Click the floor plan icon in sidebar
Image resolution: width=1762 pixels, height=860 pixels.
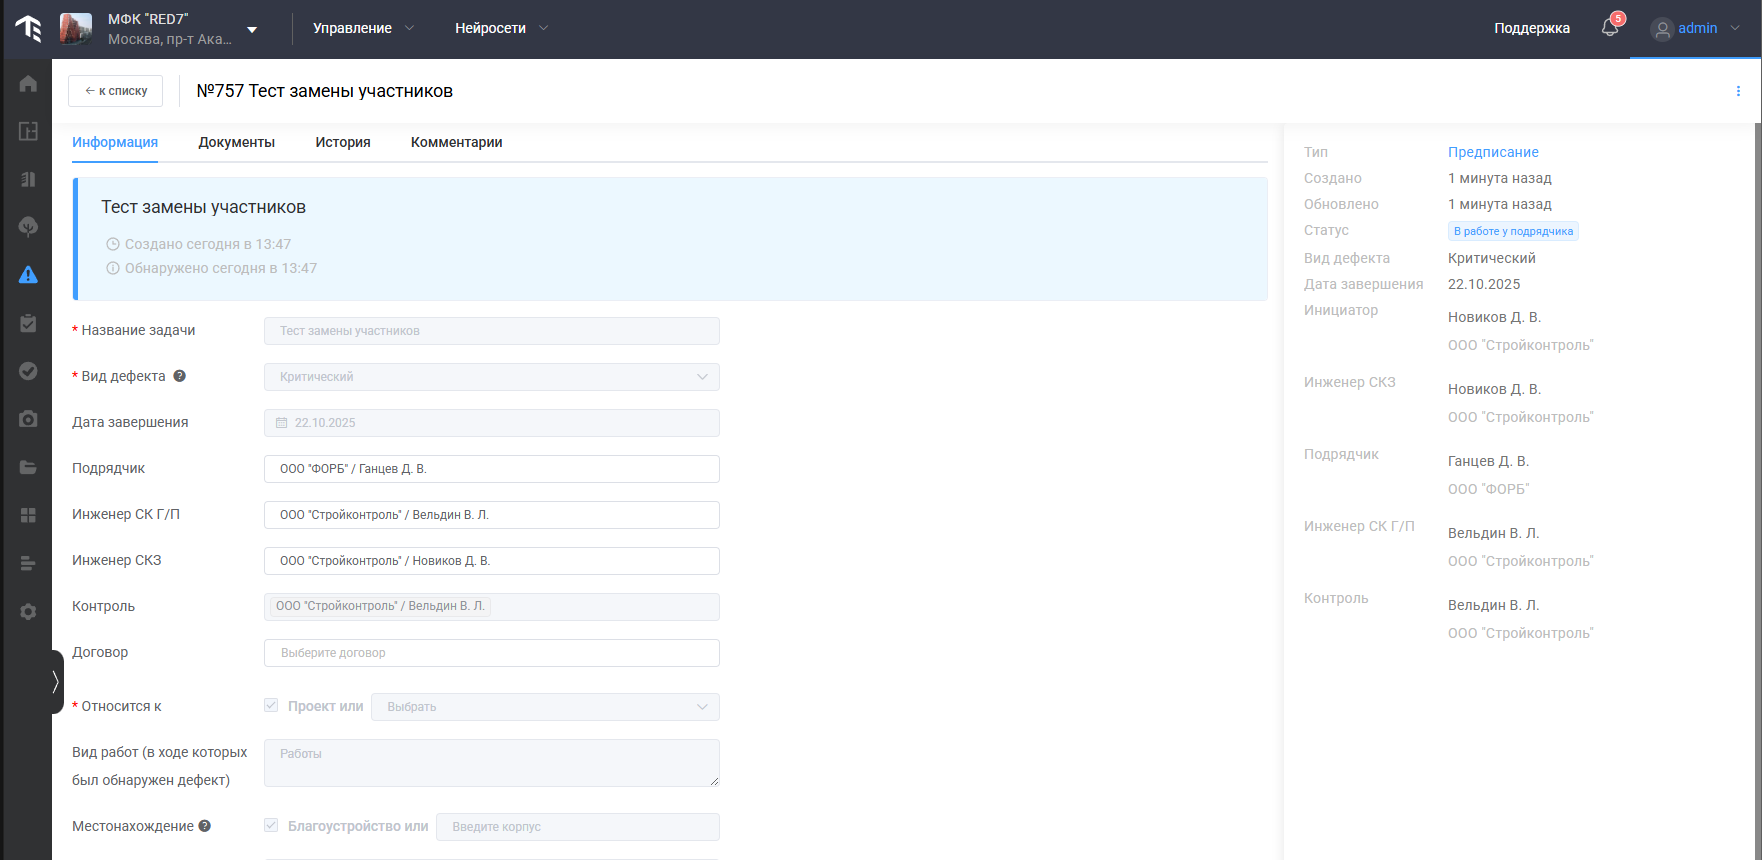pos(28,132)
